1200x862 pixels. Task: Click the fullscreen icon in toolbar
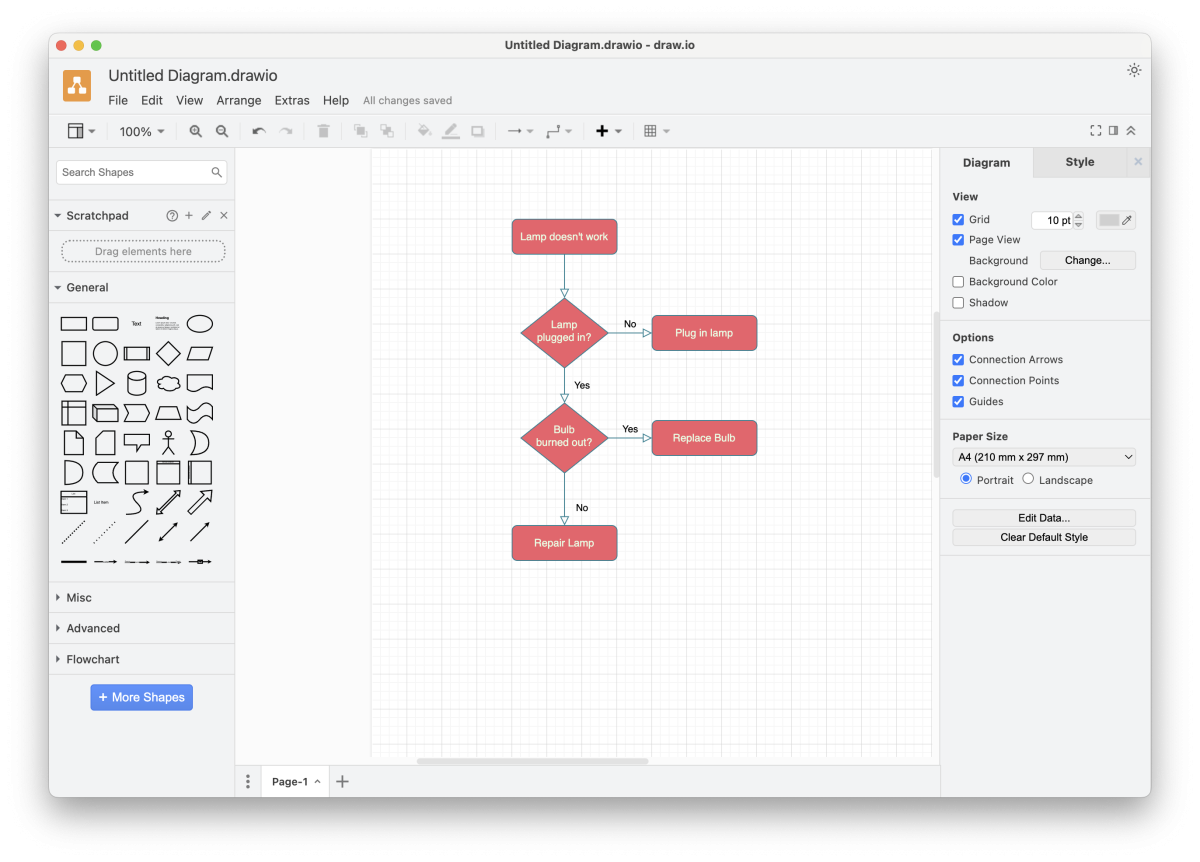pyautogui.click(x=1095, y=131)
